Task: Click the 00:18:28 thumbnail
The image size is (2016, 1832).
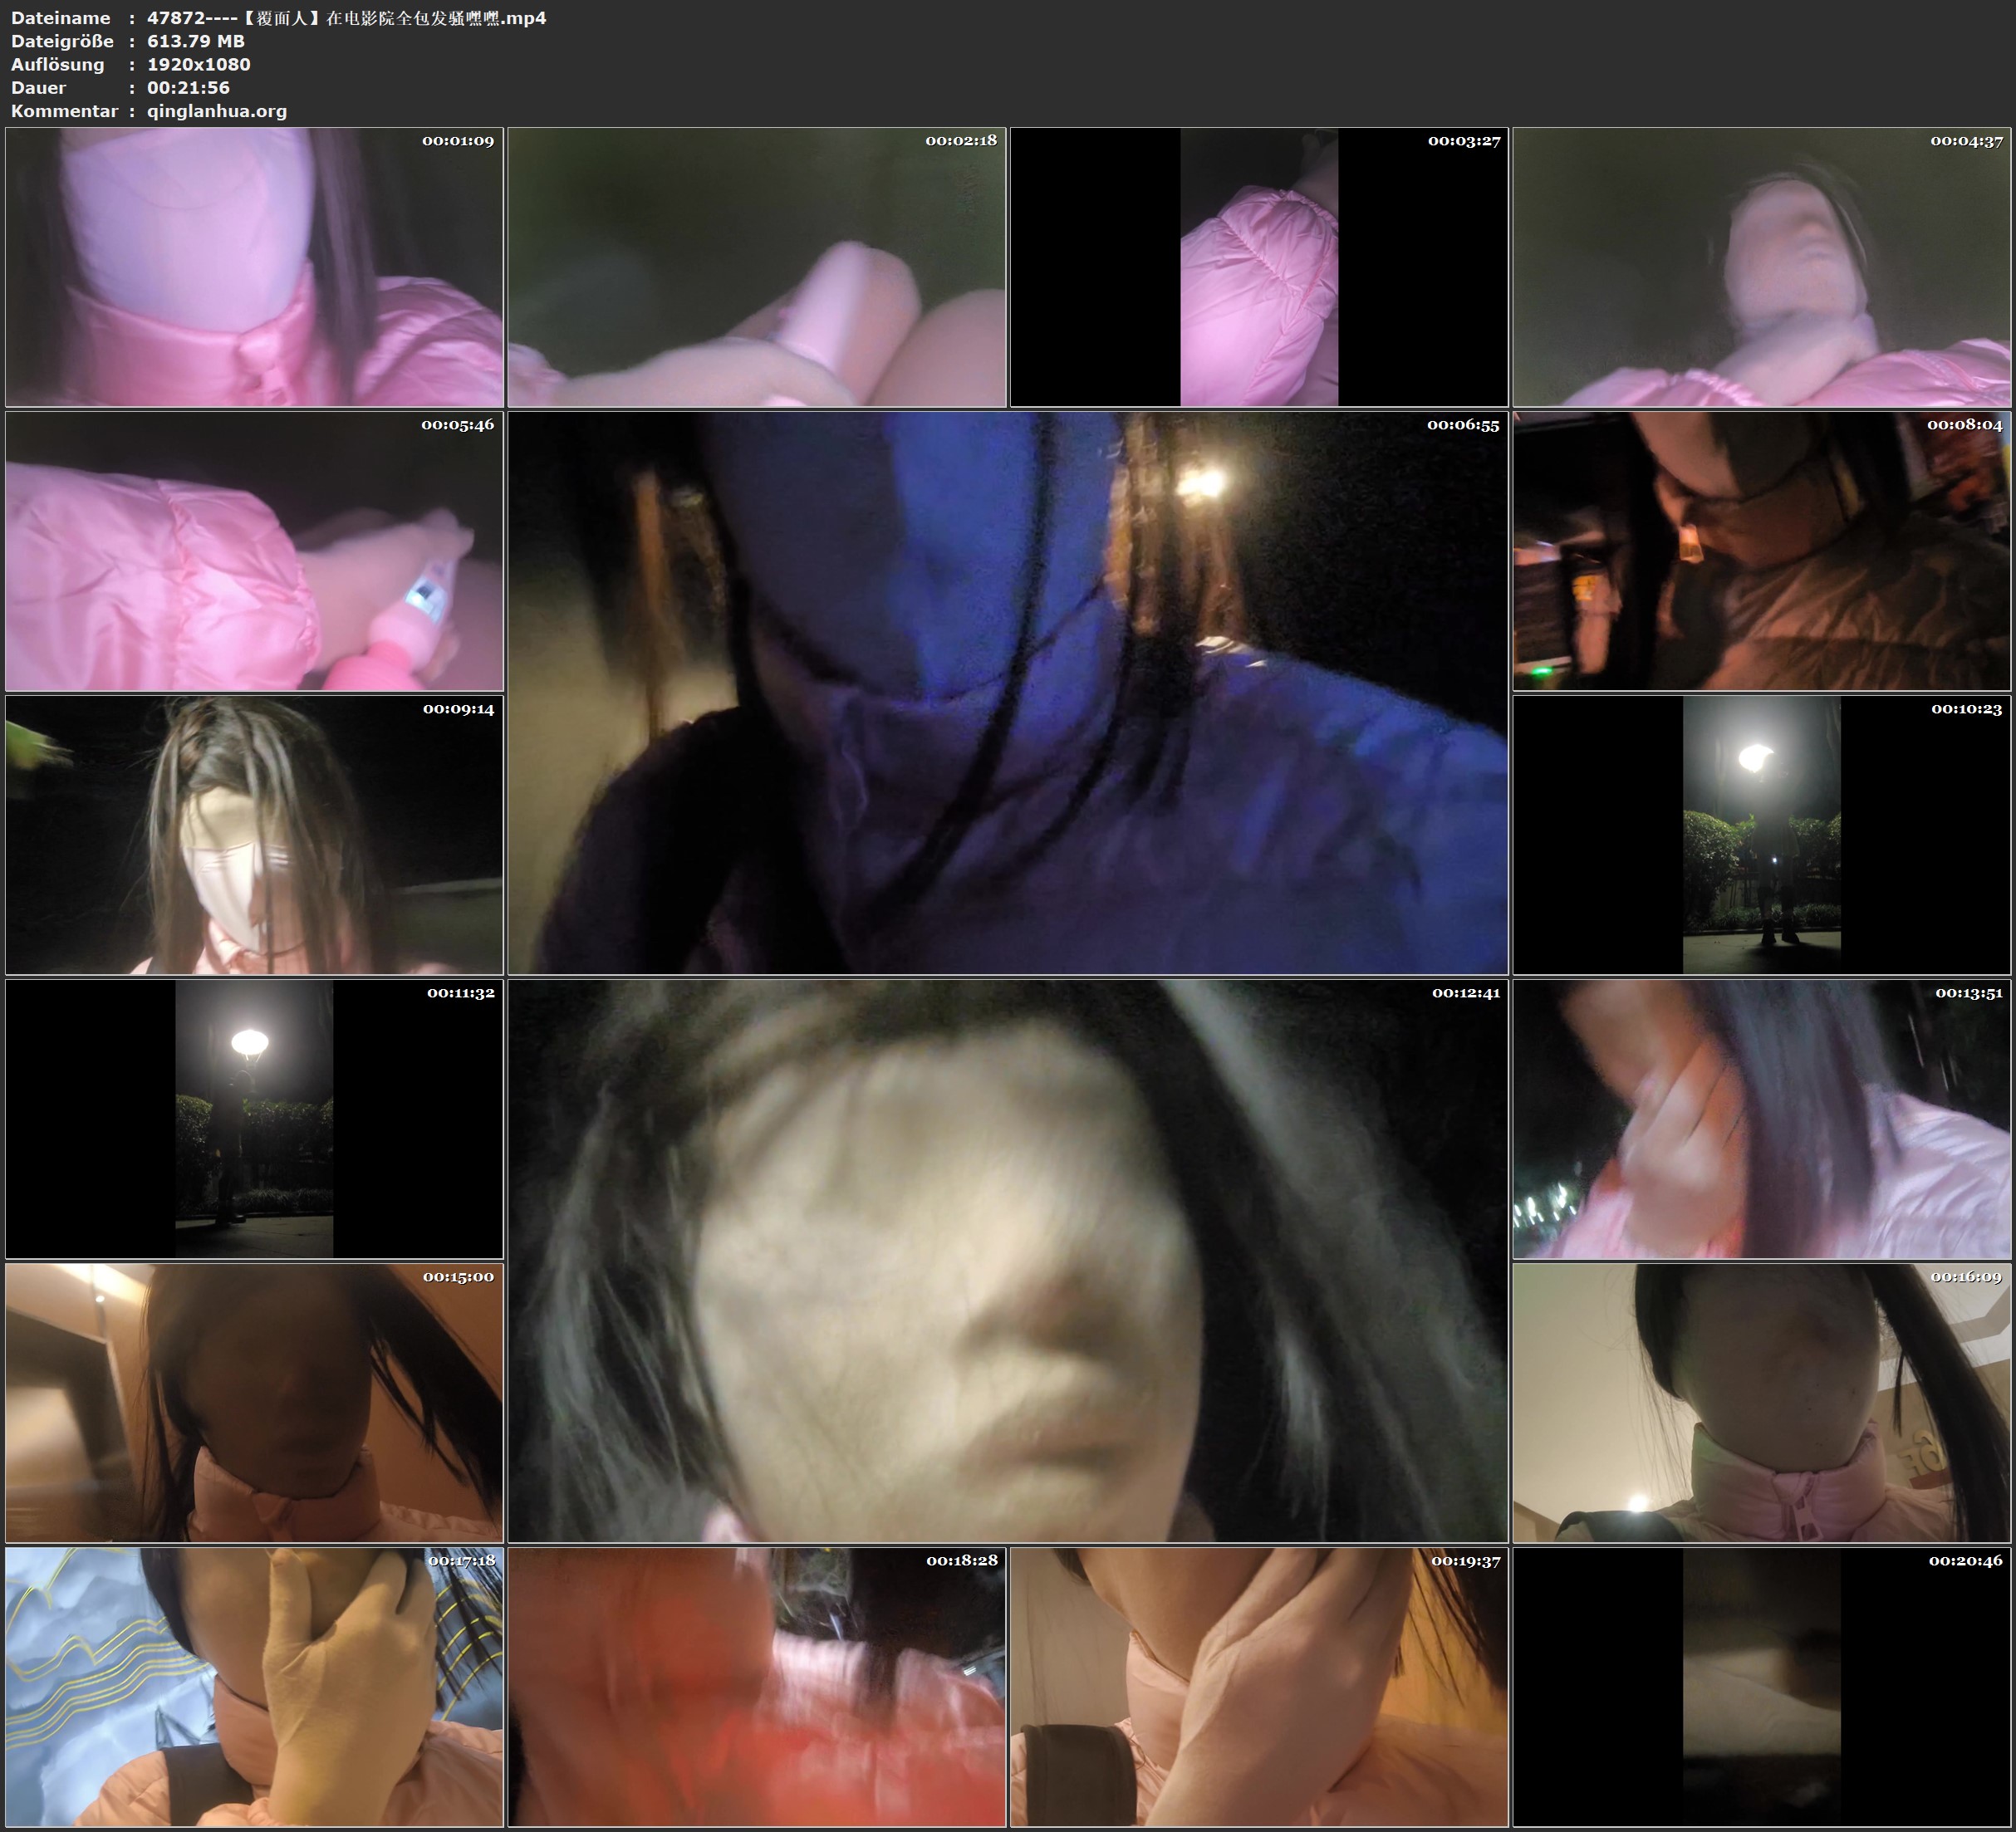Action: [757, 1687]
